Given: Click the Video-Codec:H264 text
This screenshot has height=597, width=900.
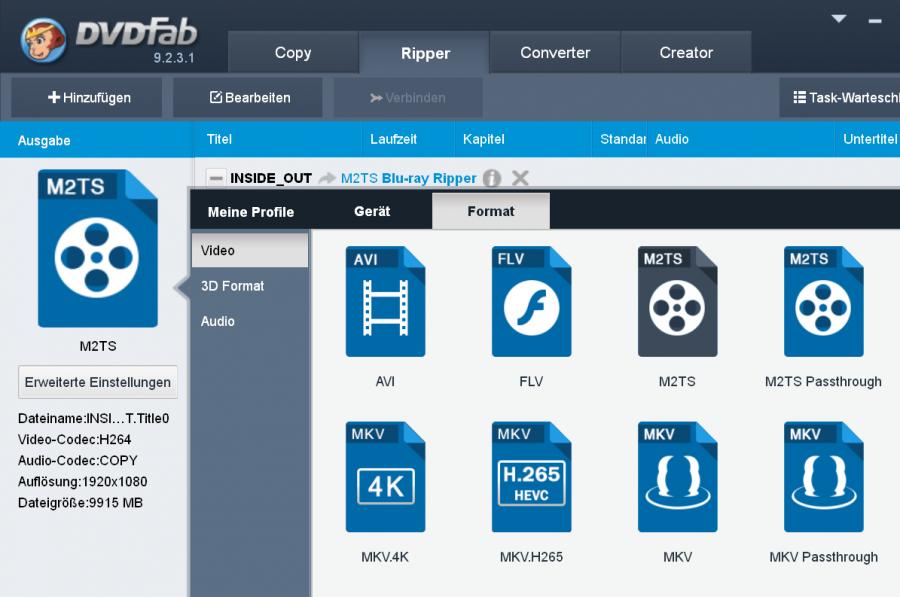Looking at the screenshot, I should click(x=75, y=440).
